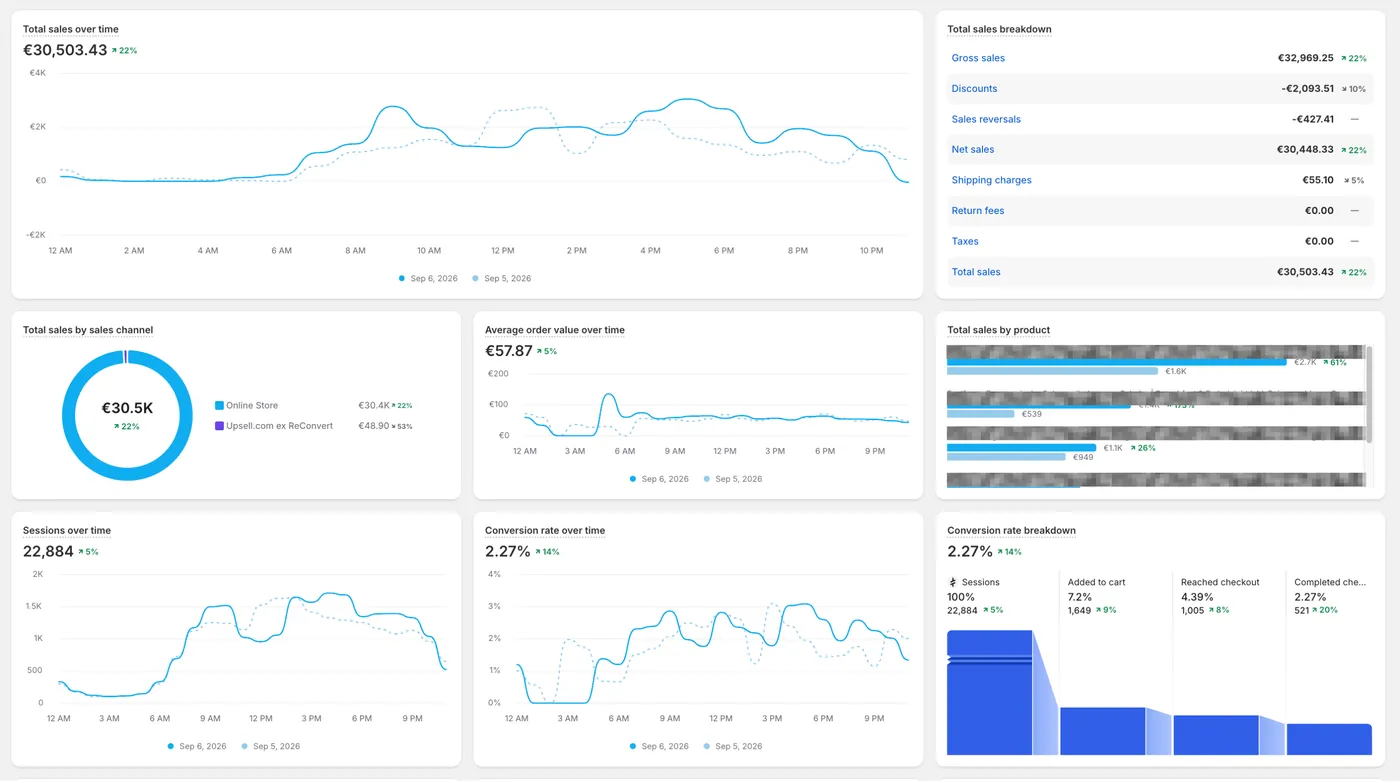This screenshot has height=783, width=1400.
Task: Click the Online Store blue color swatch
Action: (219, 405)
